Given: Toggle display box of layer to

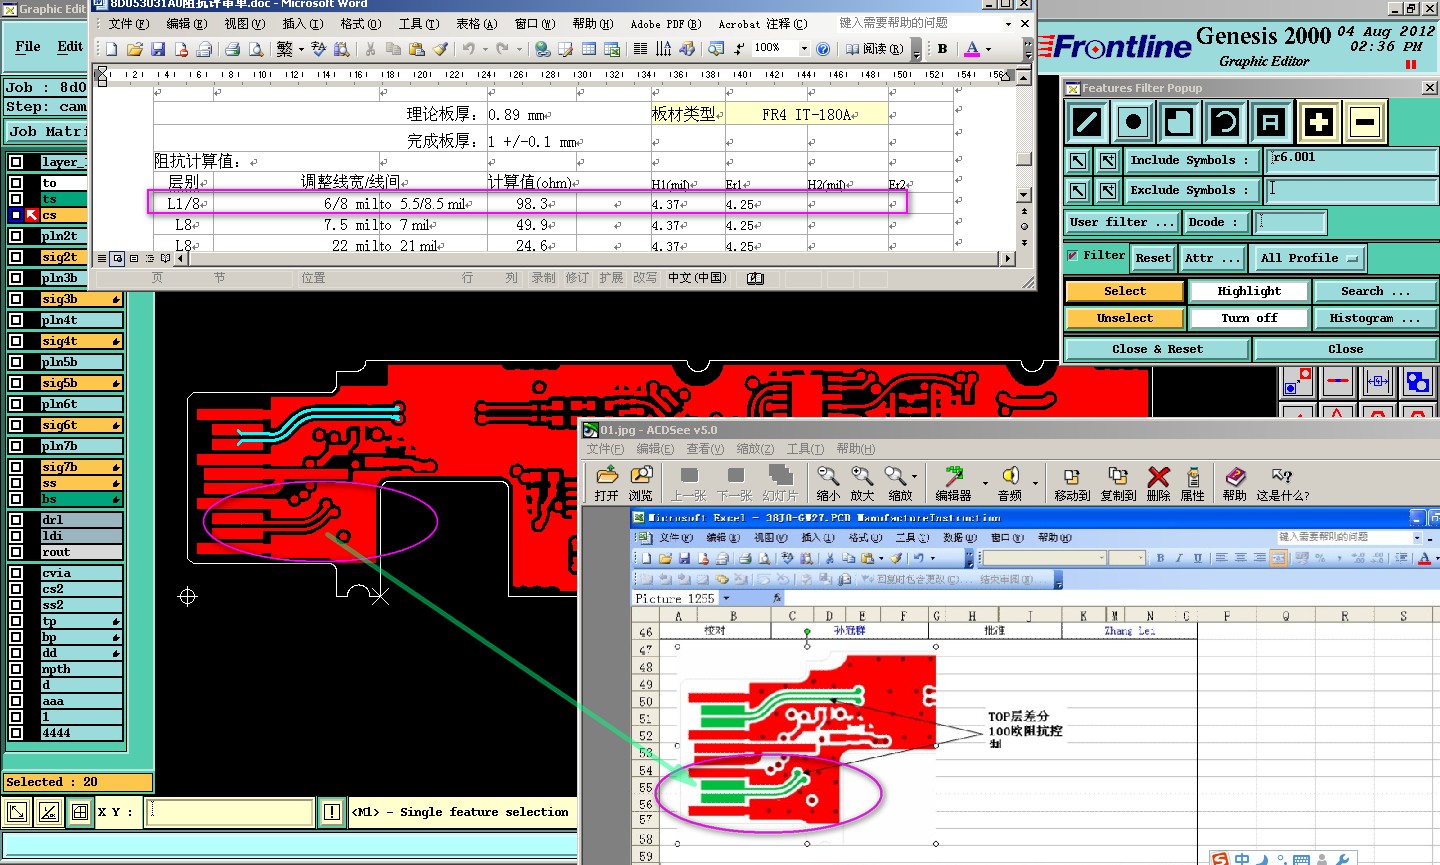Looking at the screenshot, I should [x=16, y=183].
